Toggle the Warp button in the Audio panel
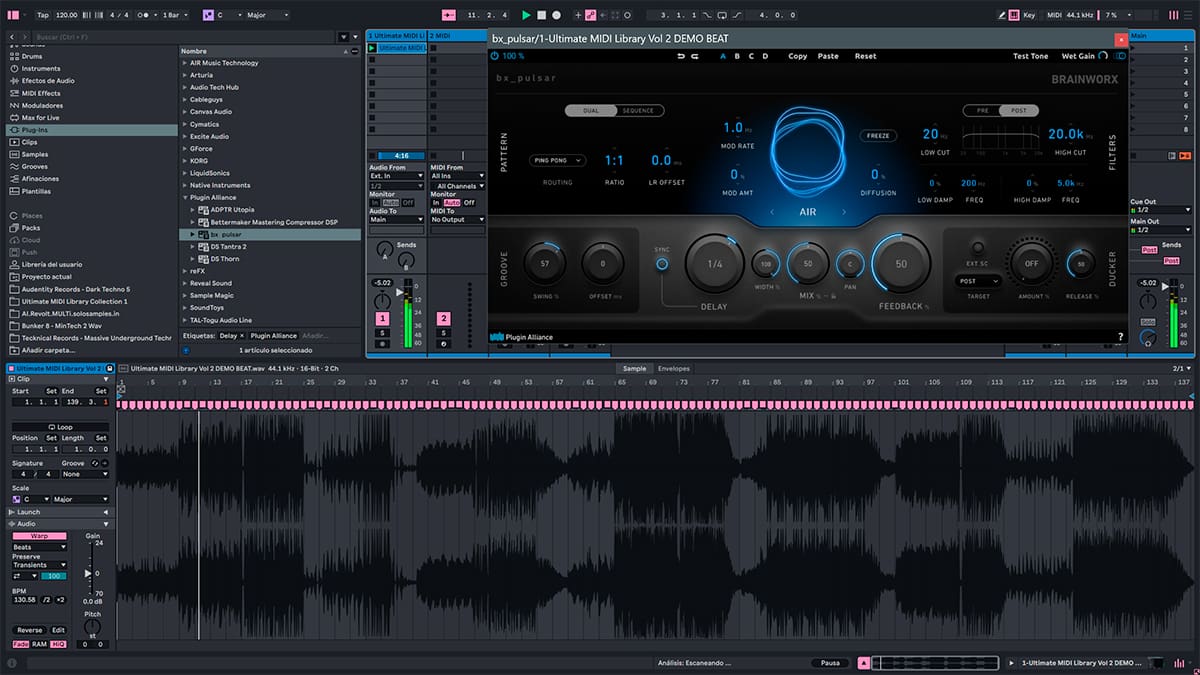The height and width of the screenshot is (675, 1200). coord(39,536)
